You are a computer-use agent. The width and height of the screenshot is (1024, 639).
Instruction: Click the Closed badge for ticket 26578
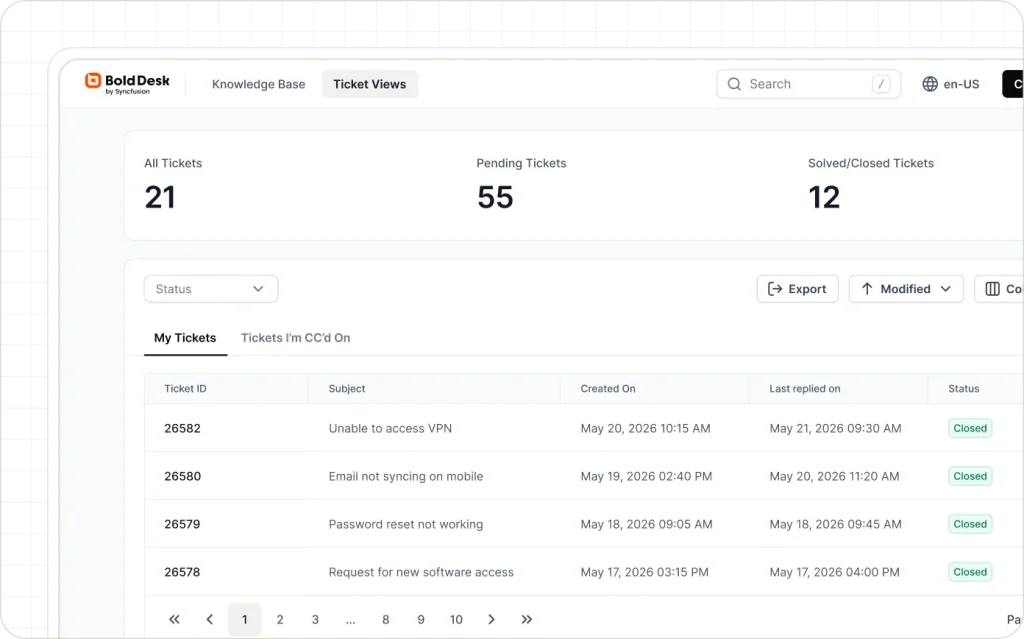pyautogui.click(x=970, y=572)
